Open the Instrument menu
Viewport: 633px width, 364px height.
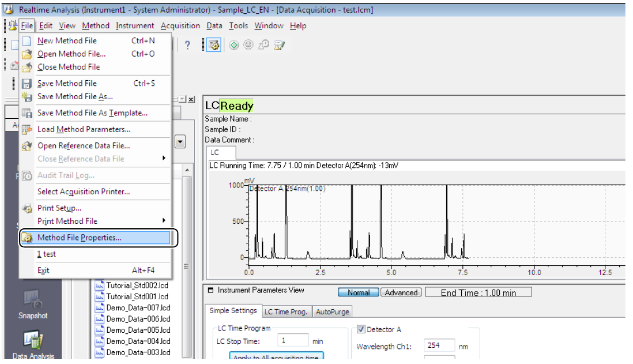coord(135,26)
